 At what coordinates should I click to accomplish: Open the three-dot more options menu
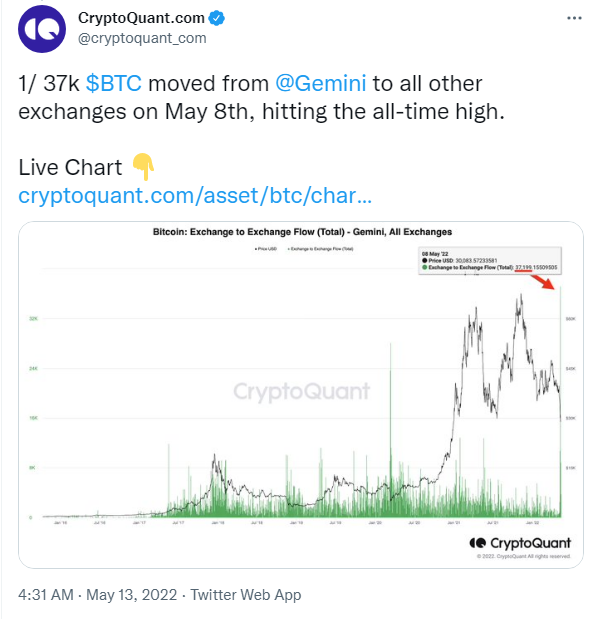[x=574, y=18]
